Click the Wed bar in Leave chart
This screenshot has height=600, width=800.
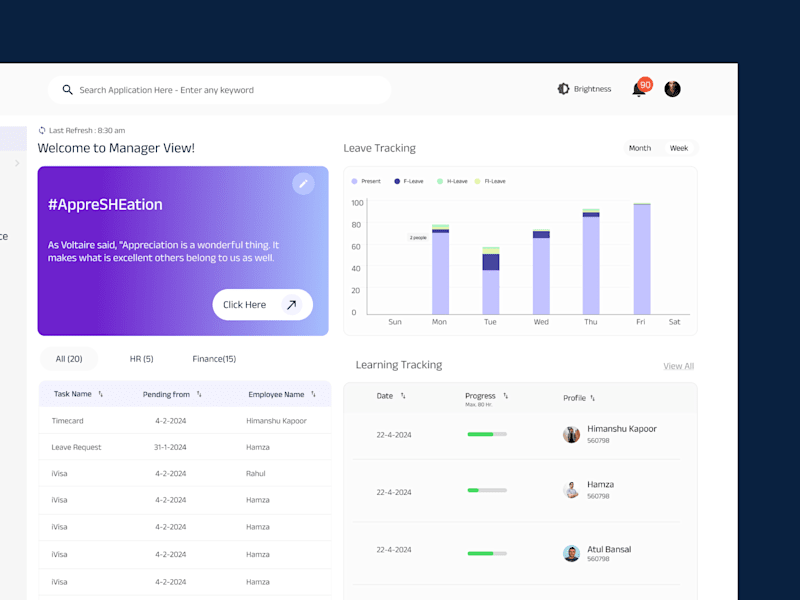point(541,272)
